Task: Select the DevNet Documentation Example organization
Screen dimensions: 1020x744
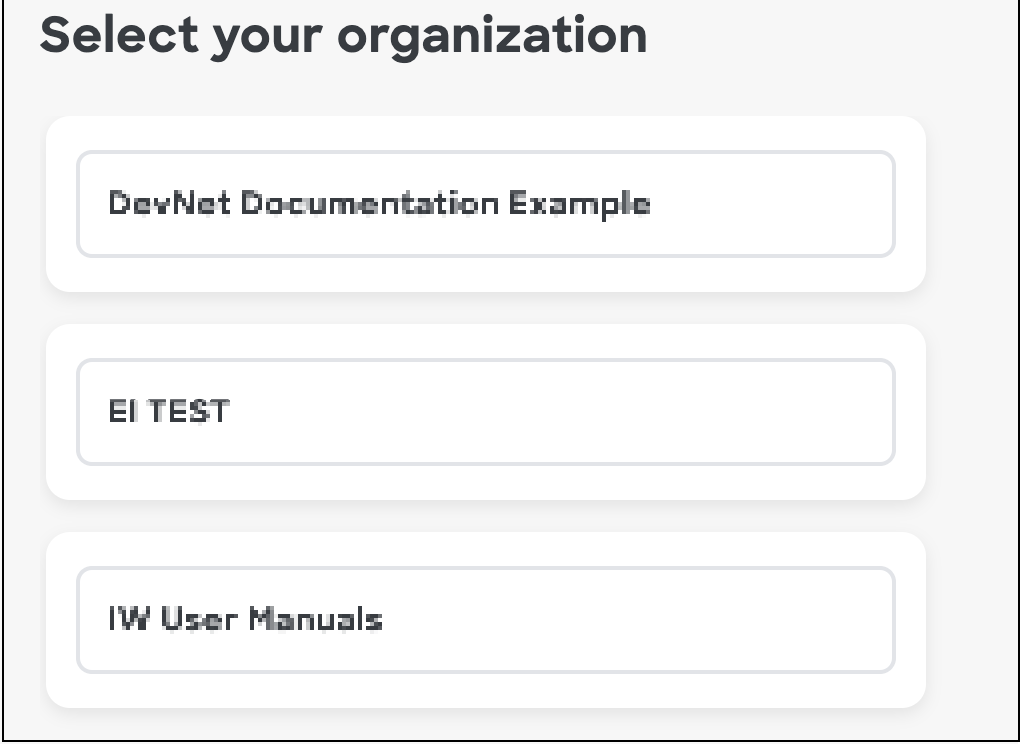Action: click(486, 204)
